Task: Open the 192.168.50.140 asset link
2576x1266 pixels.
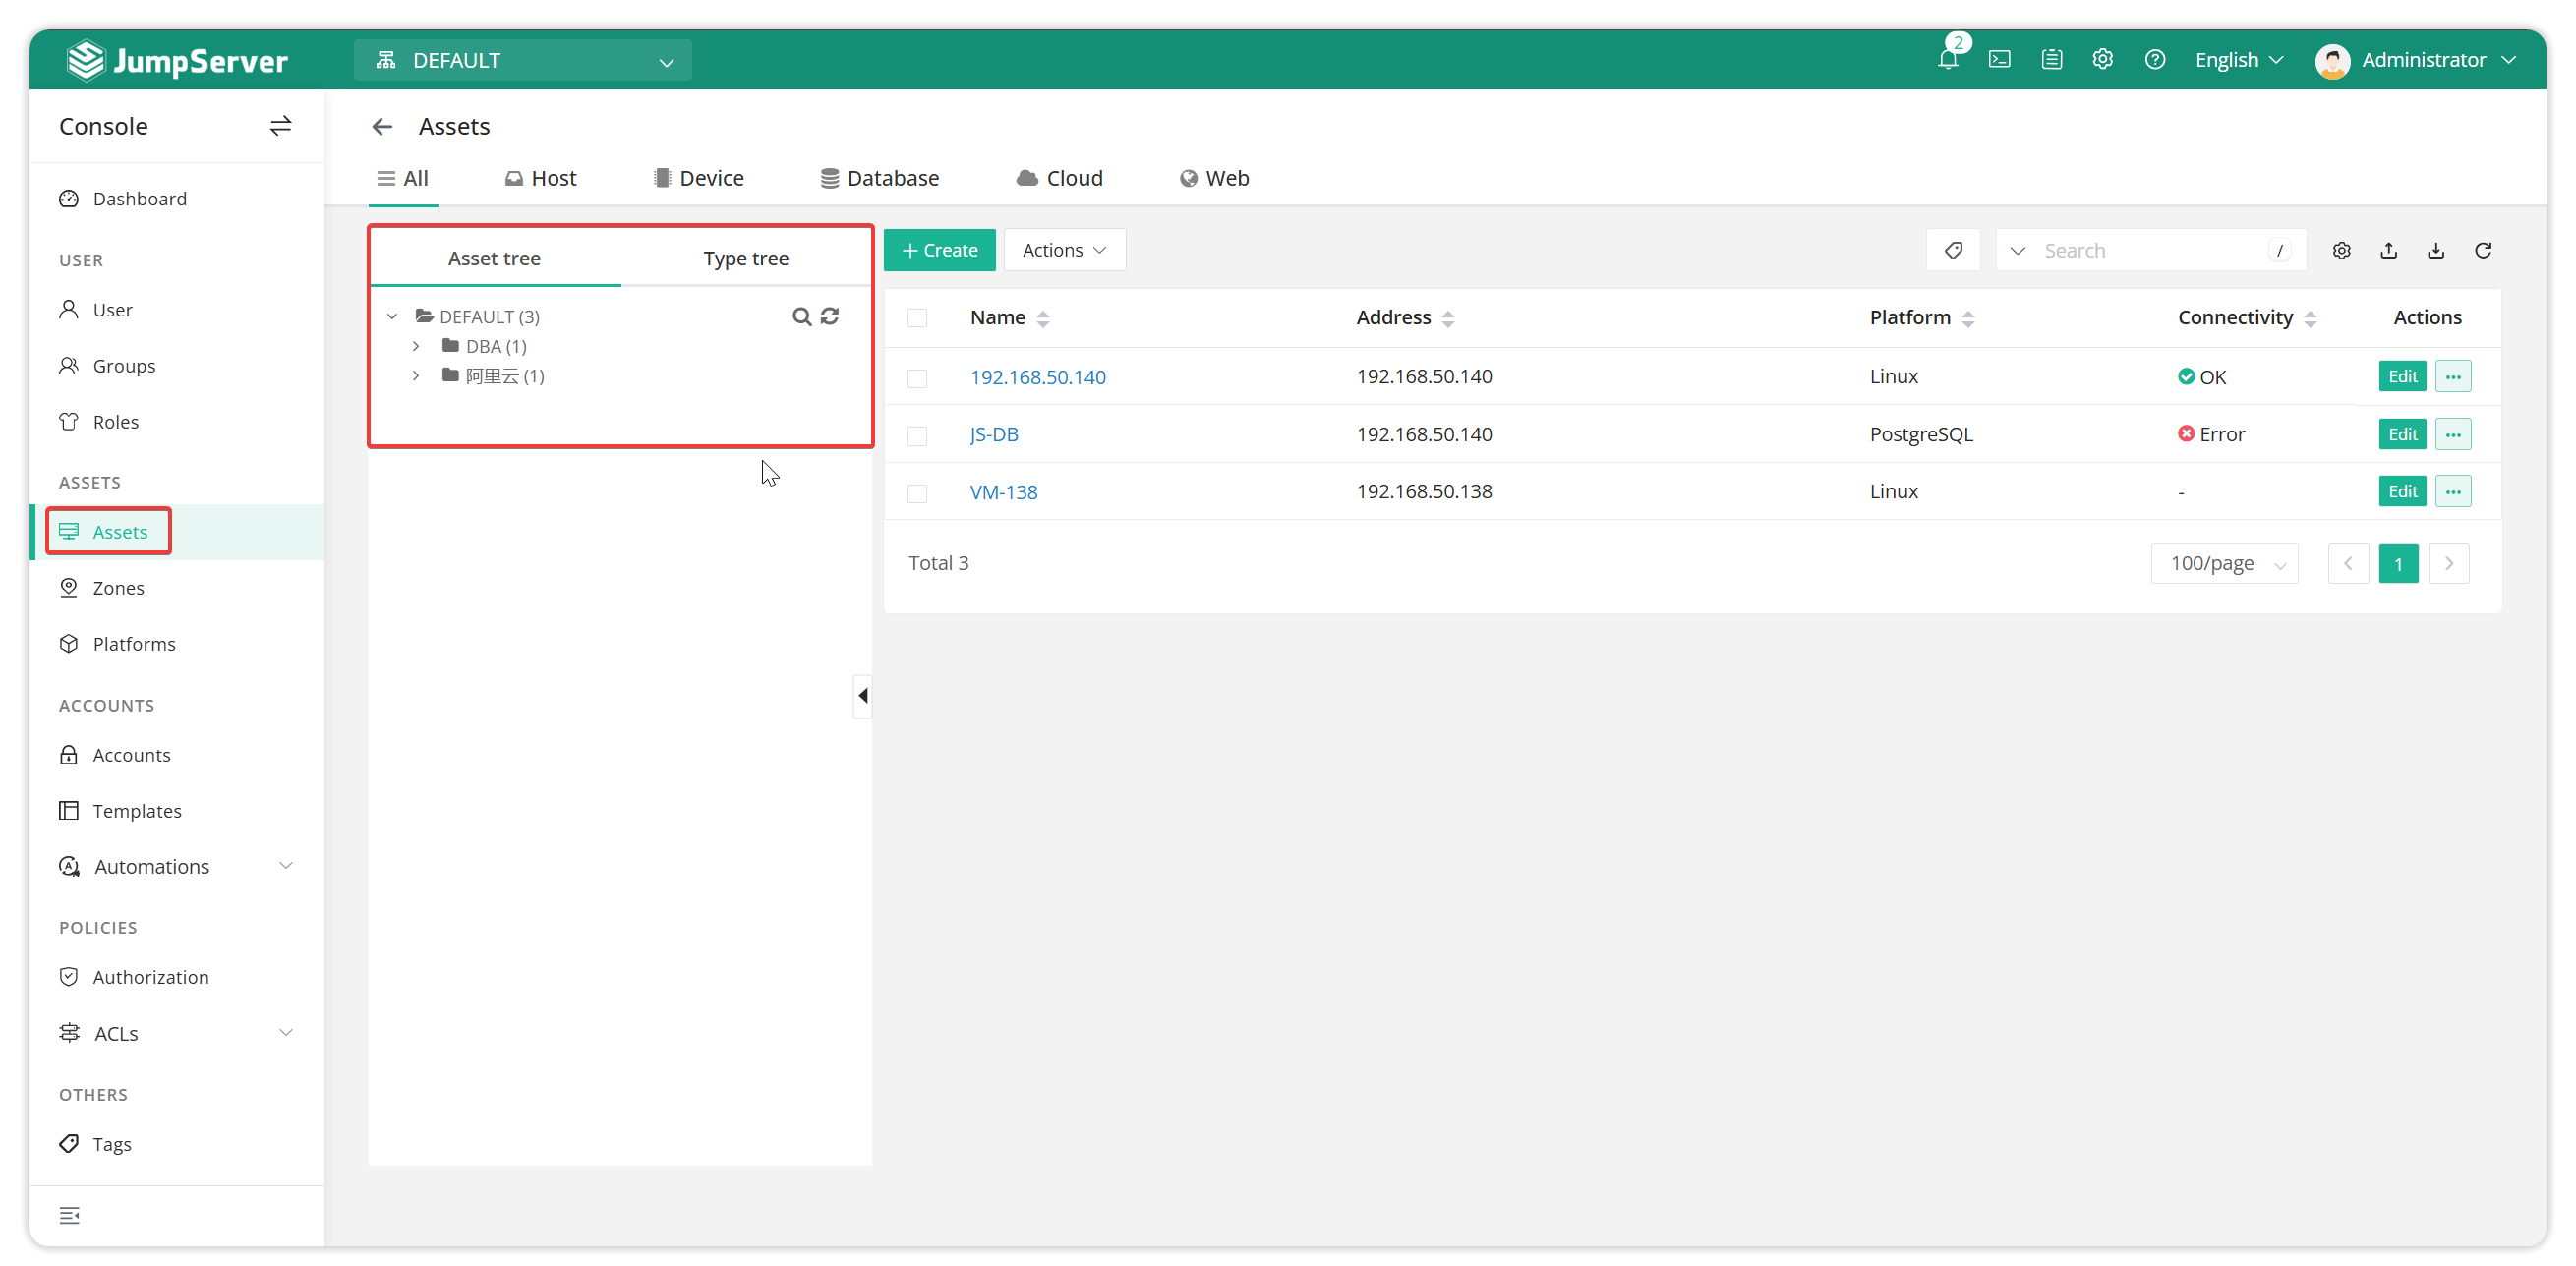Action: tap(1037, 377)
